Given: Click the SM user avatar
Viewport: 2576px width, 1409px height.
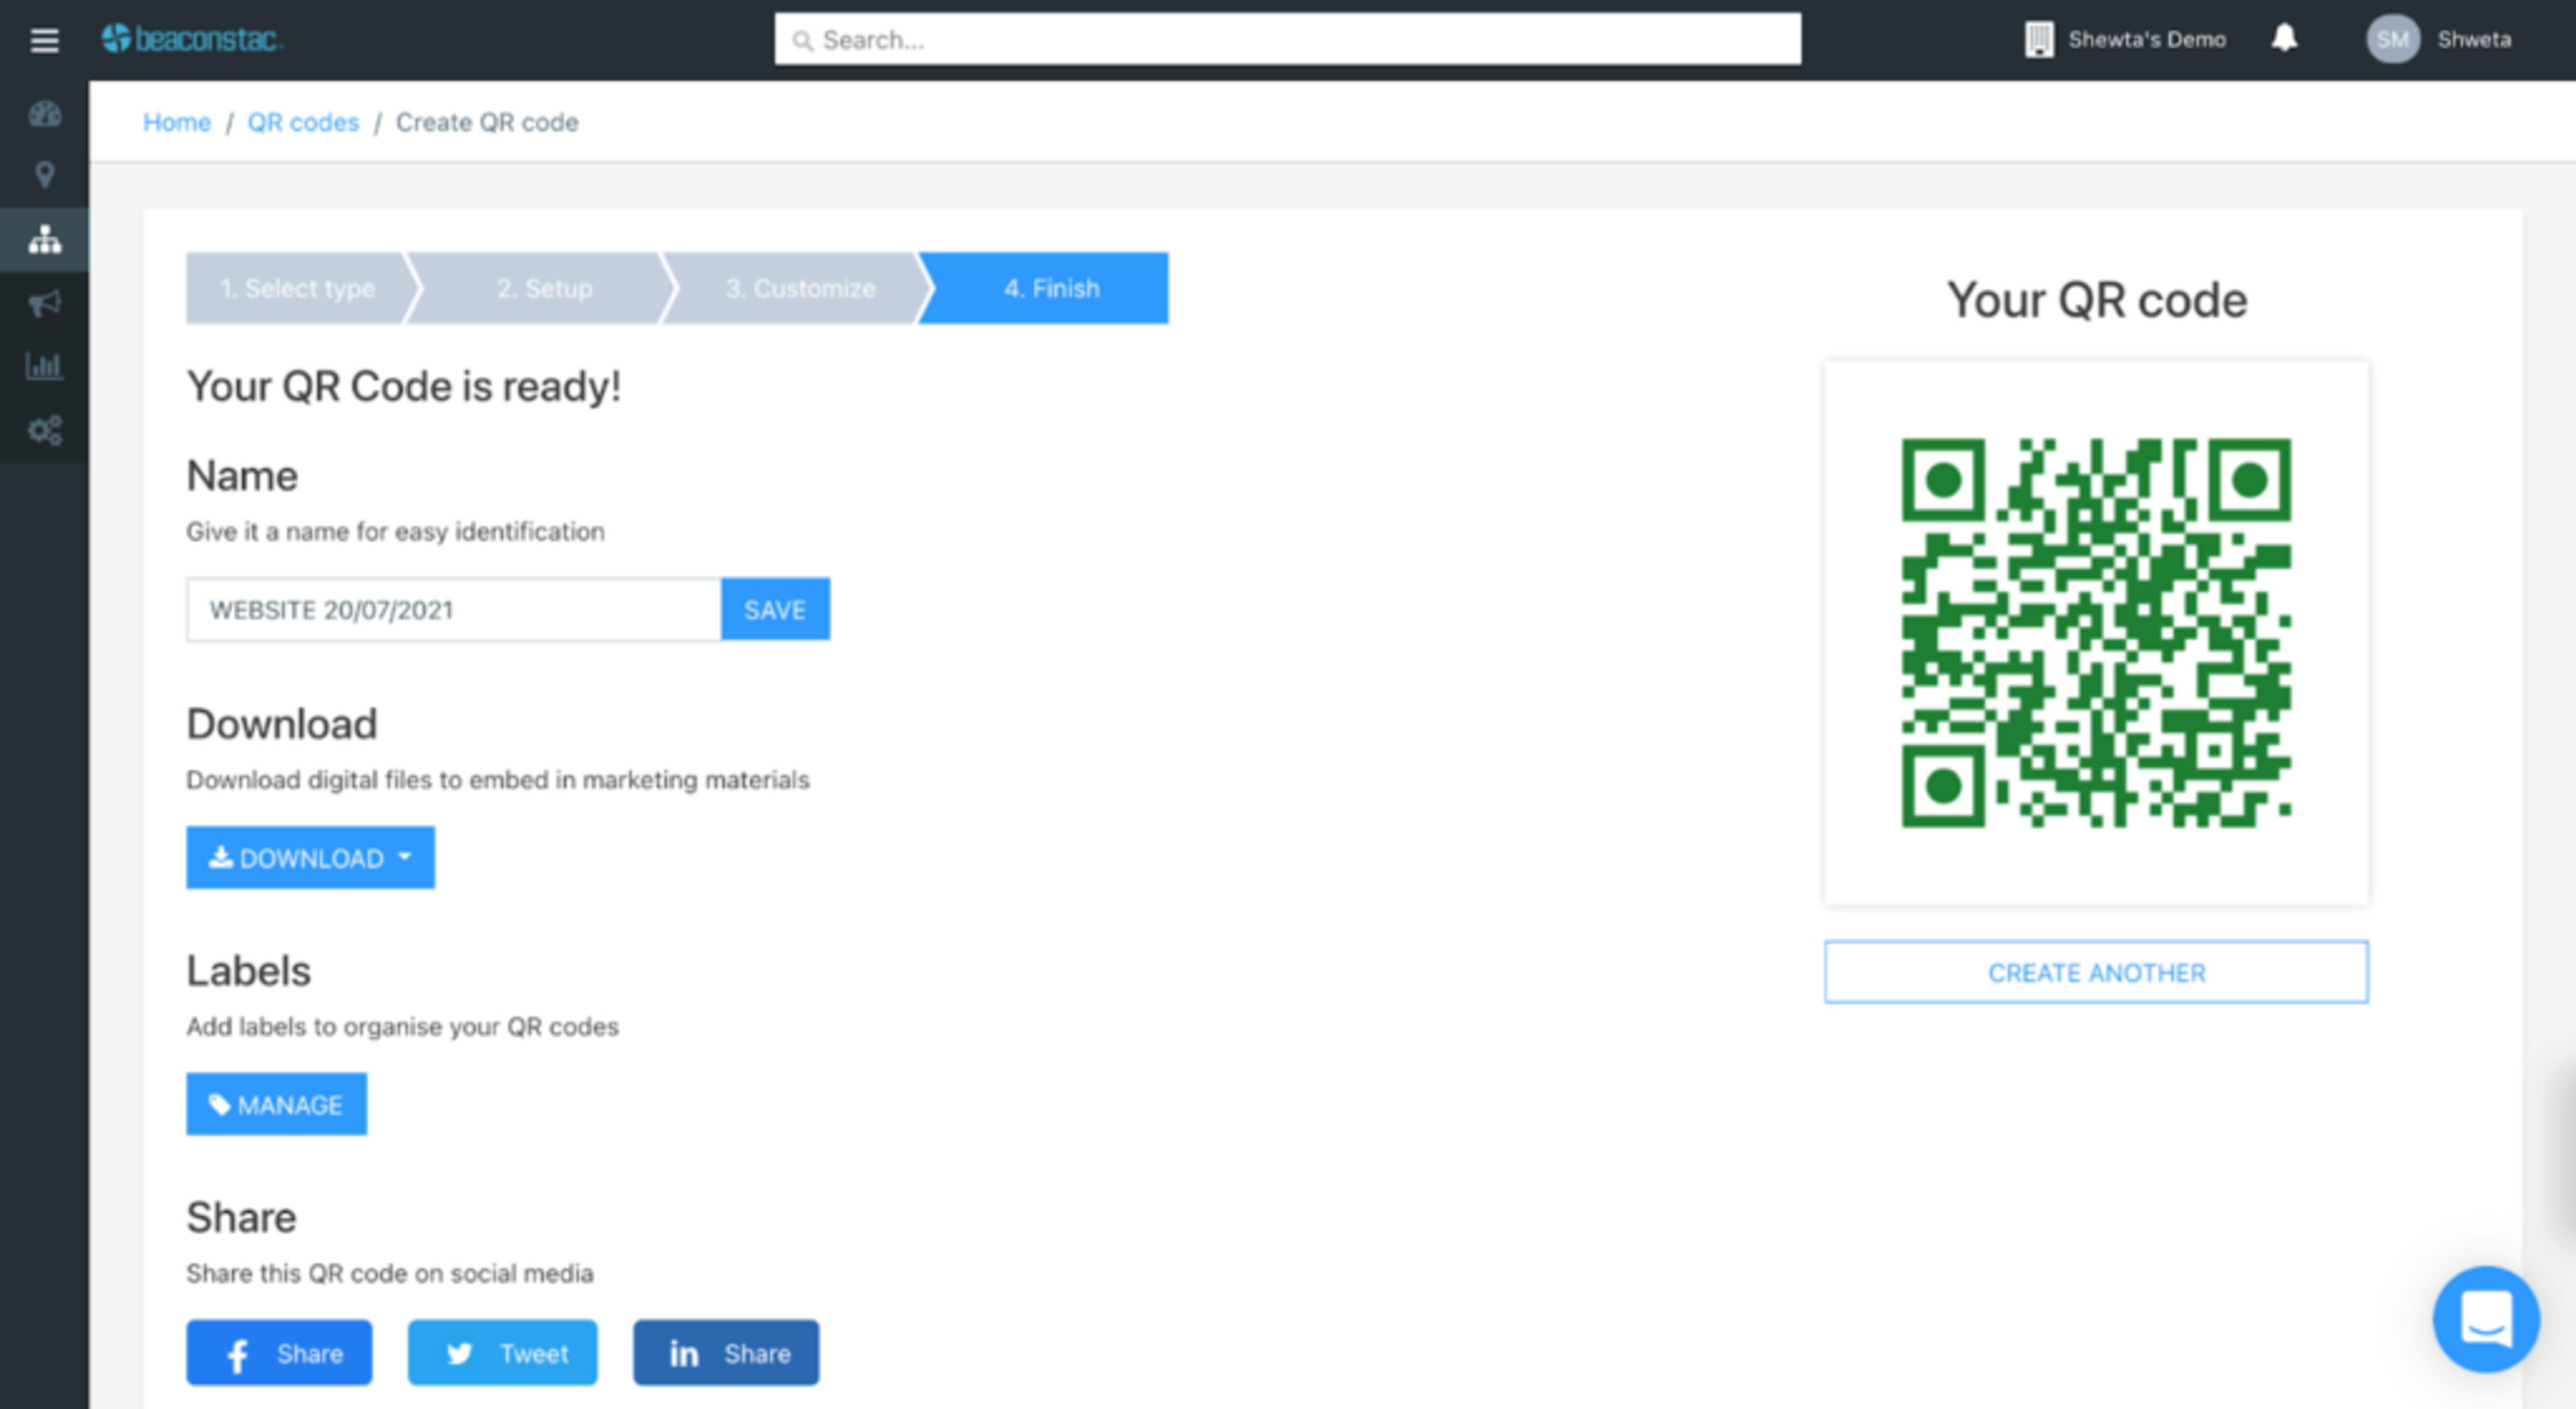Looking at the screenshot, I should tap(2392, 39).
